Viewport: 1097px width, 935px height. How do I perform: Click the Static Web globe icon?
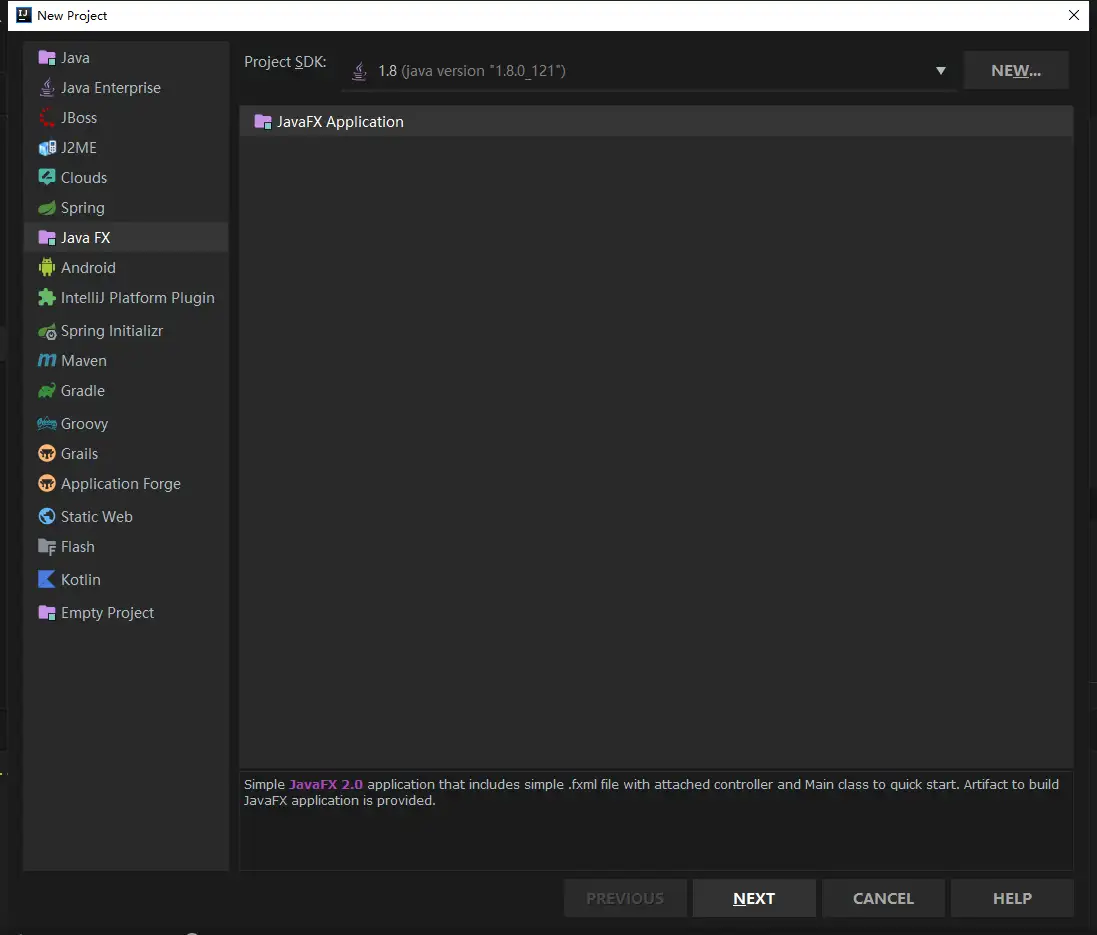click(x=46, y=517)
